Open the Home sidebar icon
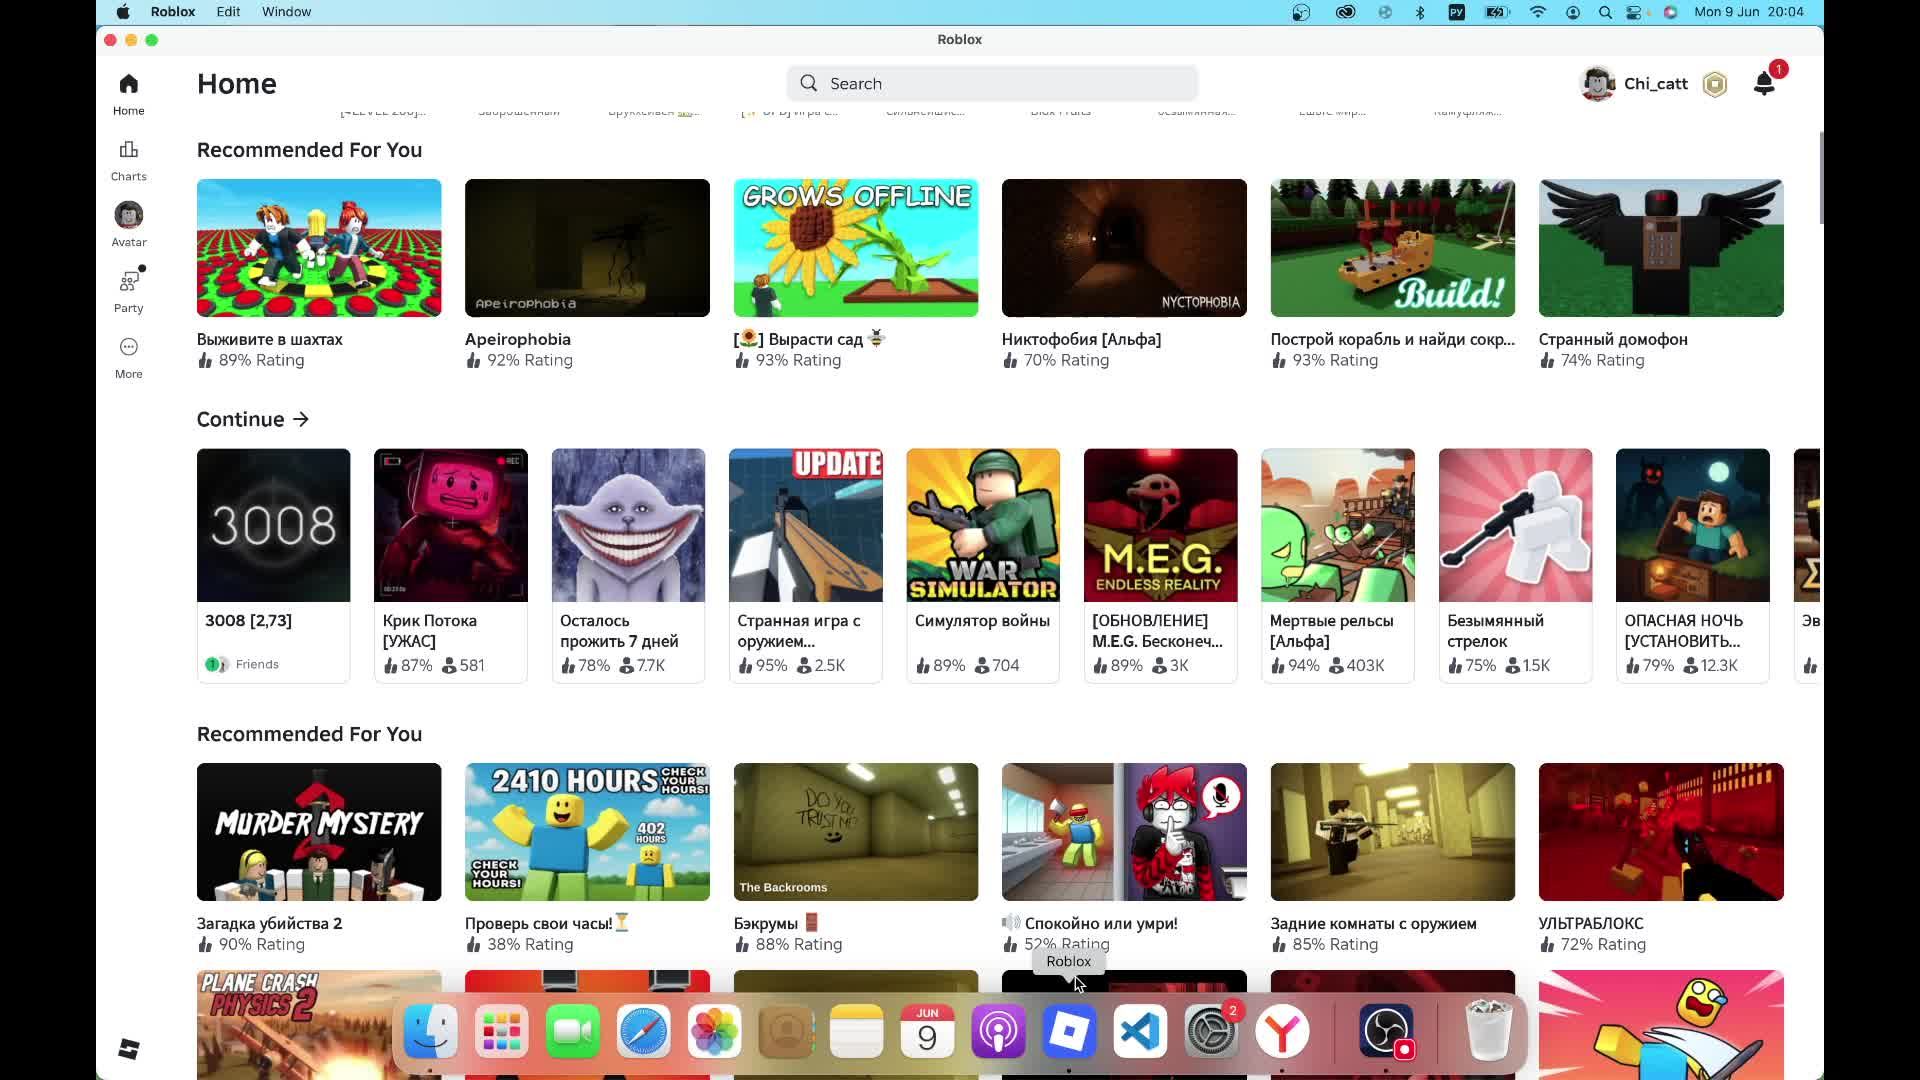This screenshot has width=1920, height=1080. coord(128,84)
